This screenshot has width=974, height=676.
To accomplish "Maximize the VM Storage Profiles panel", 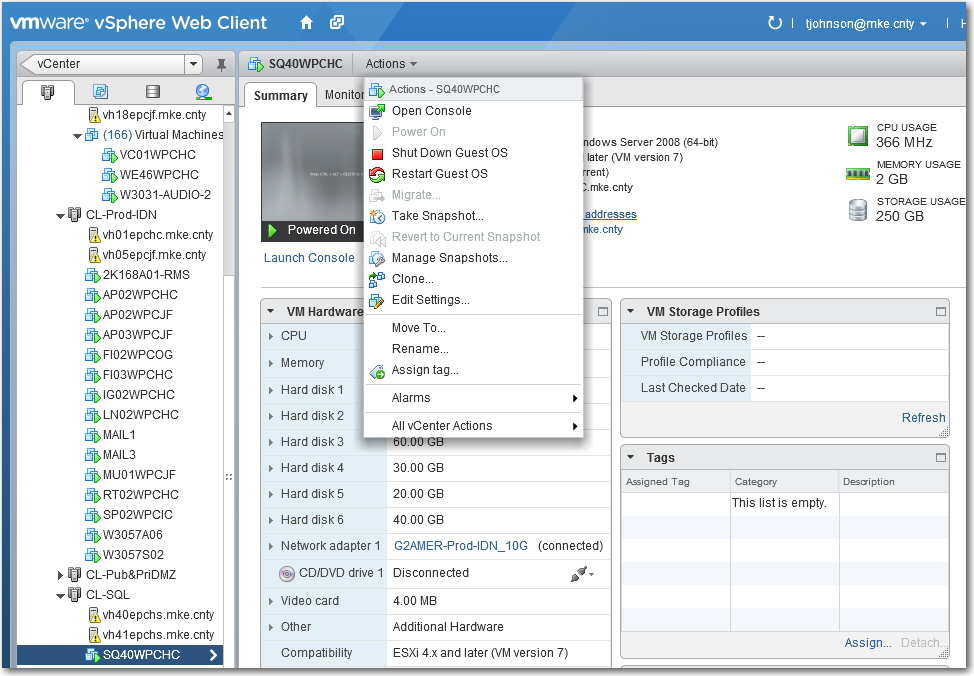I will [x=941, y=311].
